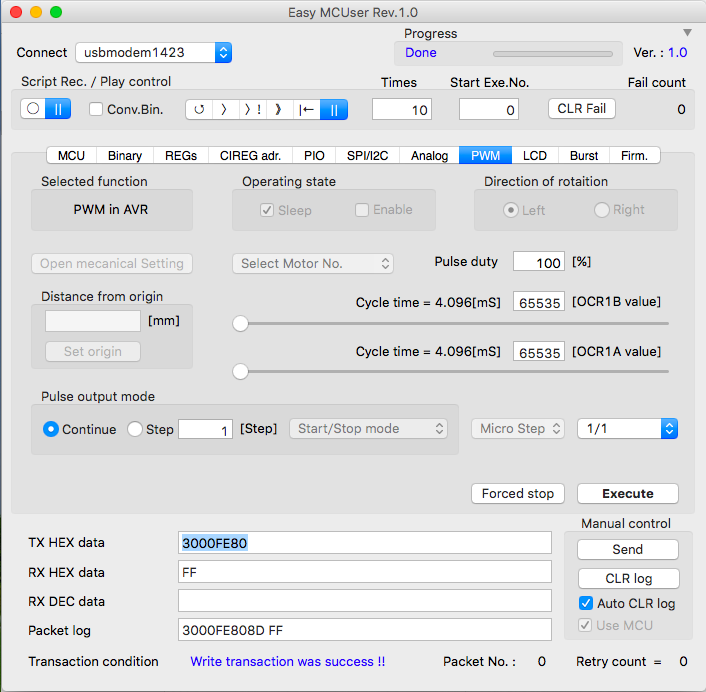Click the loop replay arrow icon

coord(199,109)
